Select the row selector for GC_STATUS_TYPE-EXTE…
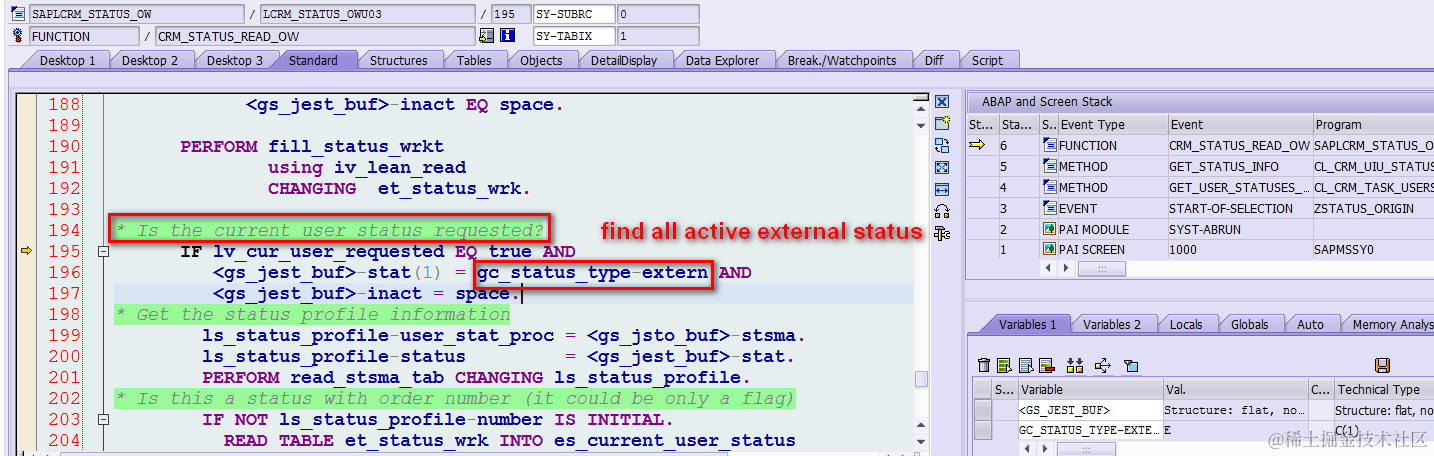Image resolution: width=1434 pixels, height=456 pixels. tap(983, 430)
